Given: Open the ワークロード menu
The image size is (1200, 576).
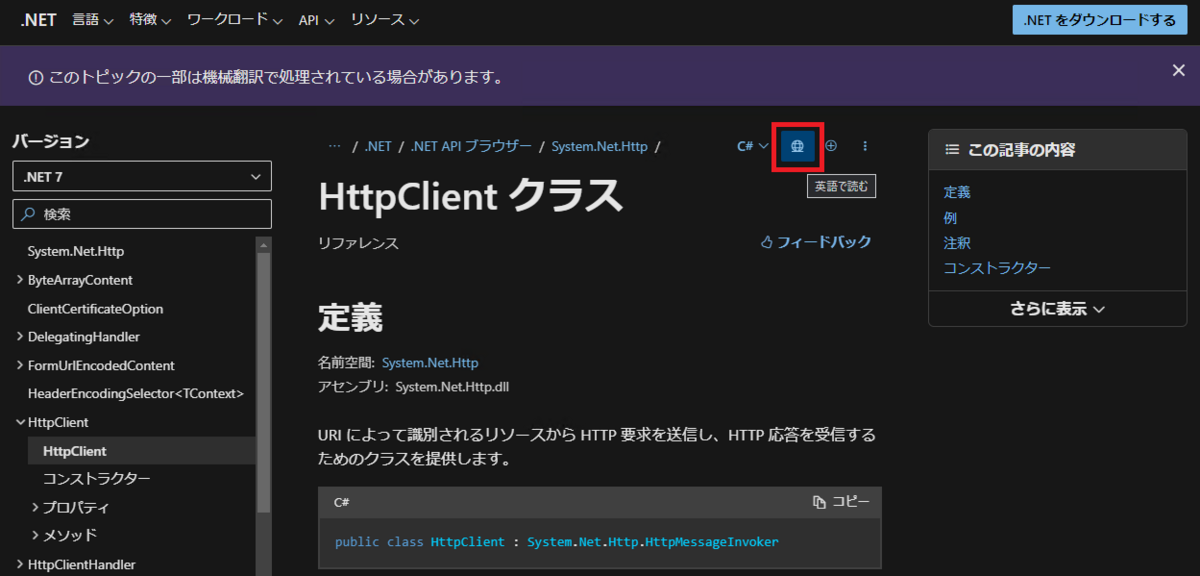Looking at the screenshot, I should [x=235, y=20].
